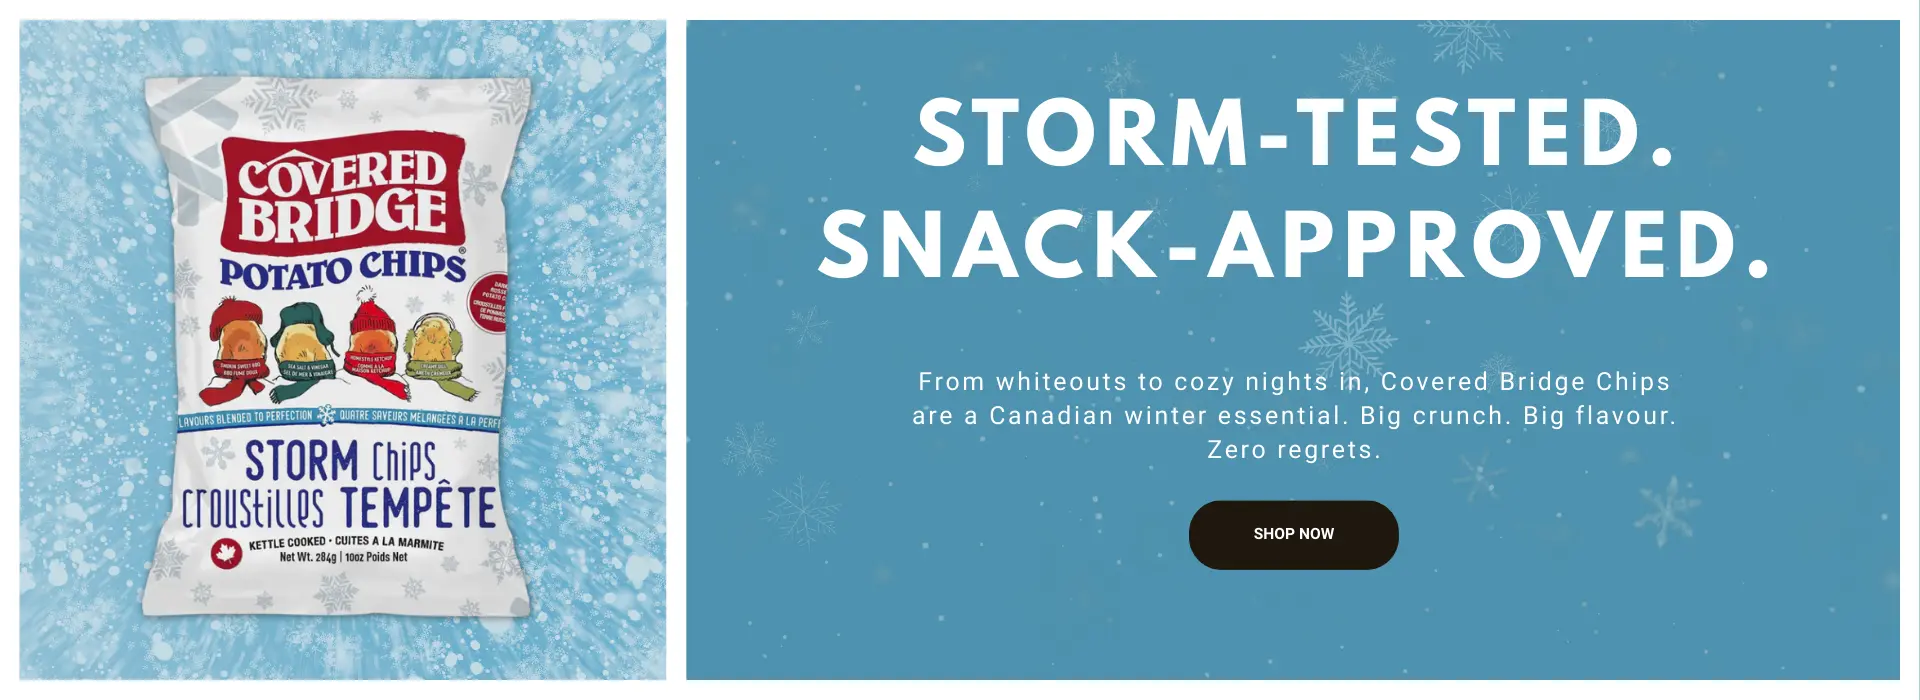This screenshot has height=700, width=1920.
Task: Click the STORM Chips label on bag
Action: (340, 461)
